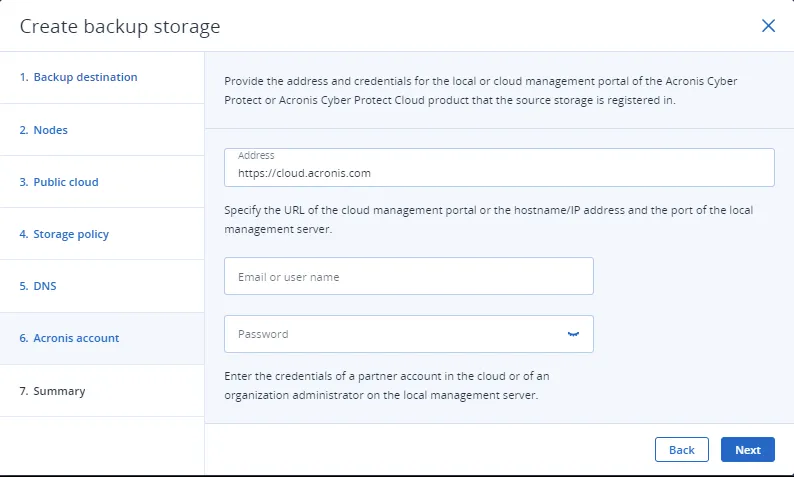The height and width of the screenshot is (477, 794).
Task: Click the Address input field
Action: click(x=499, y=168)
